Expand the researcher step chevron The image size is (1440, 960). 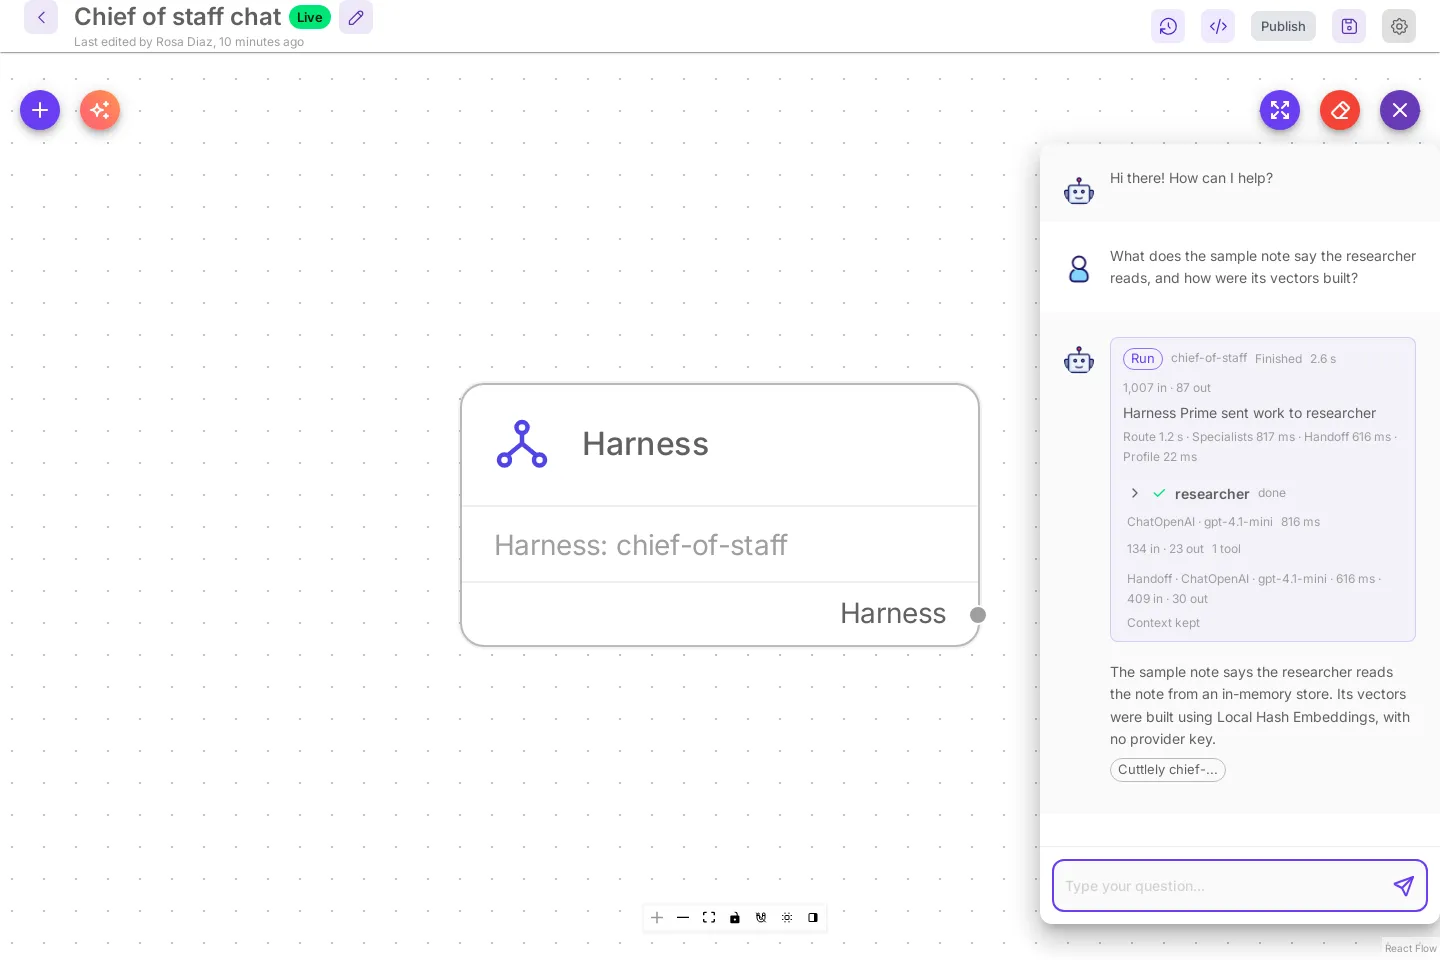tap(1135, 493)
